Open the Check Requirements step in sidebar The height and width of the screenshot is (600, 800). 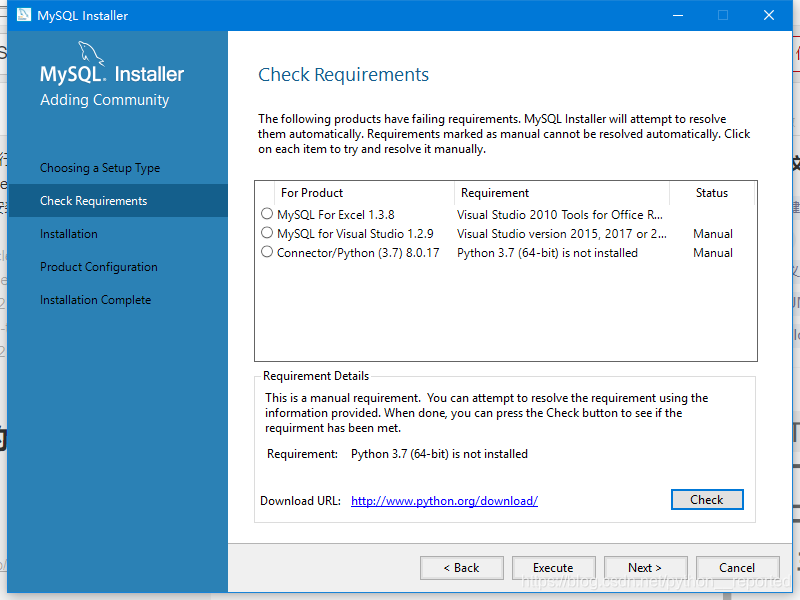(118, 201)
